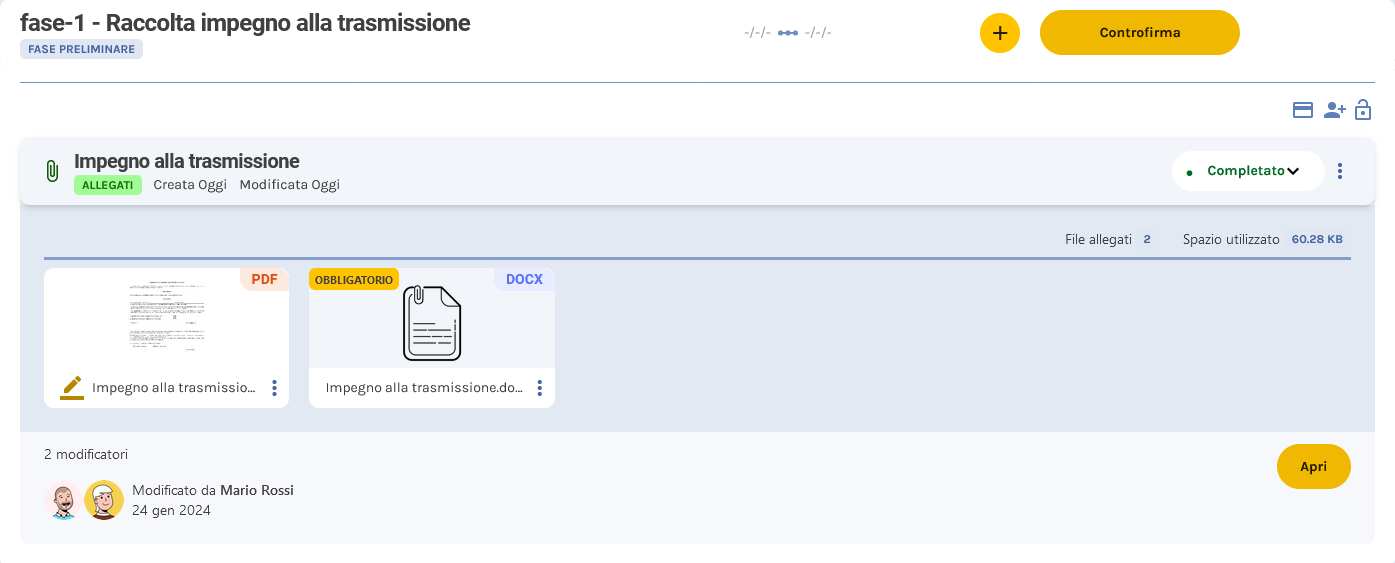Open options menu for the PDF file
This screenshot has width=1395, height=563.
tap(274, 388)
